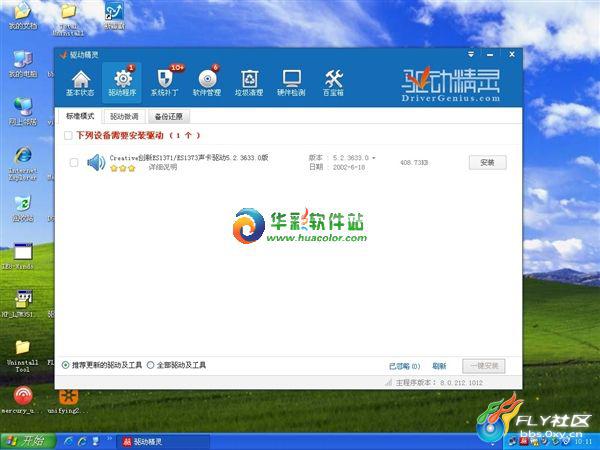This screenshot has width=600, height=450.
Task: Close the 驱动精灵 window
Action: pyautogui.click(x=512, y=54)
